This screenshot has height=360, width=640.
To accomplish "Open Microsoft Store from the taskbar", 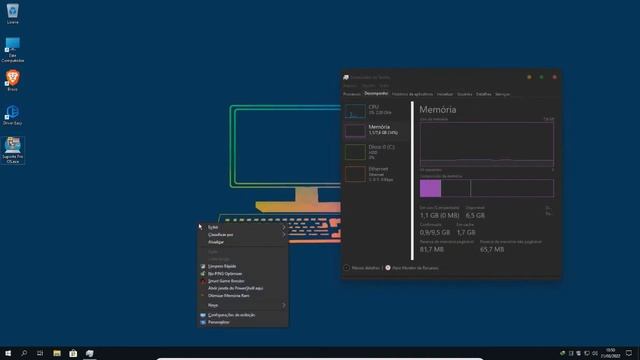I will pyautogui.click(x=73, y=353).
